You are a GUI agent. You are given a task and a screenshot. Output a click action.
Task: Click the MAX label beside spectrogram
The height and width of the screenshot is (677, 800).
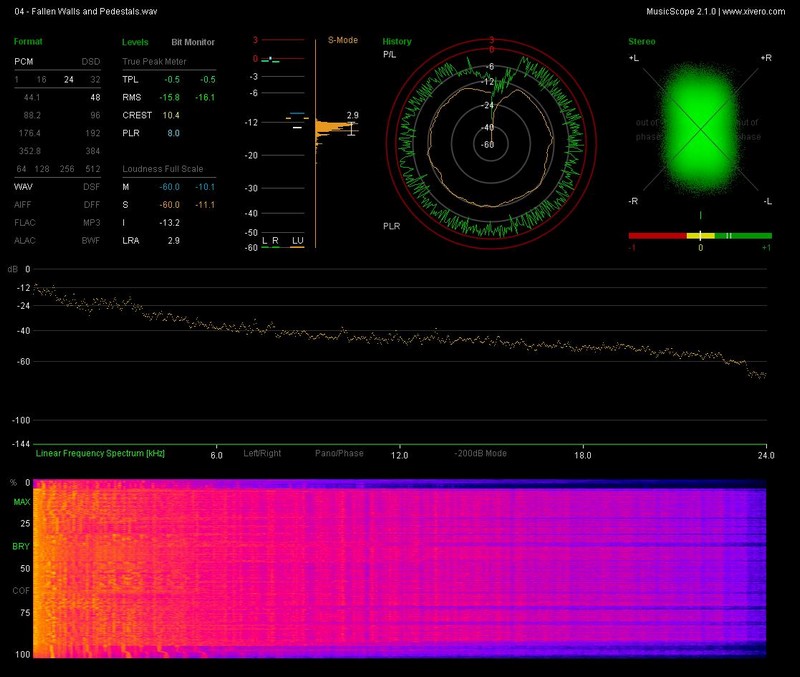pos(21,502)
